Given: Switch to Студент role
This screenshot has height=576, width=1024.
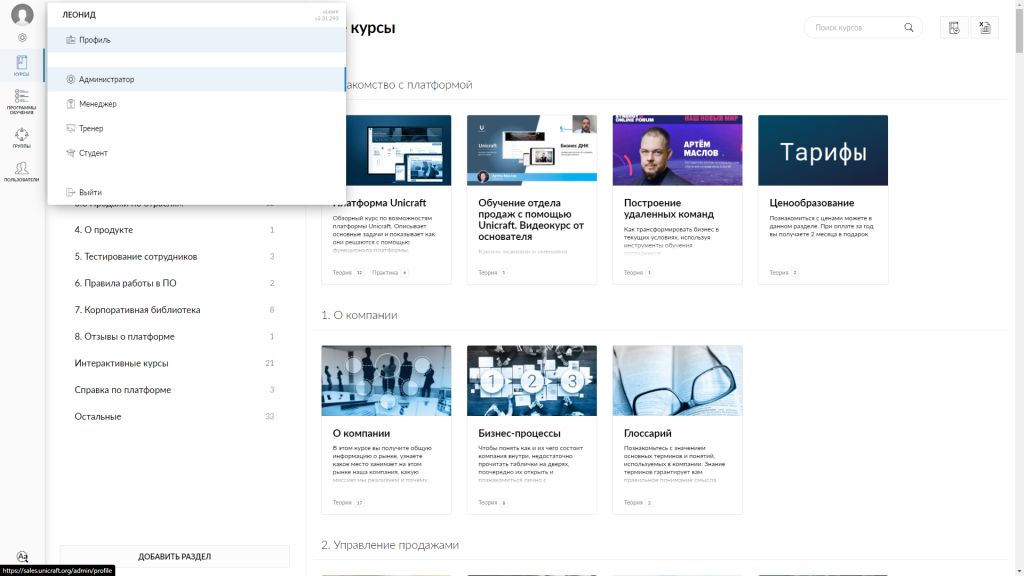Looking at the screenshot, I should 197,153.
